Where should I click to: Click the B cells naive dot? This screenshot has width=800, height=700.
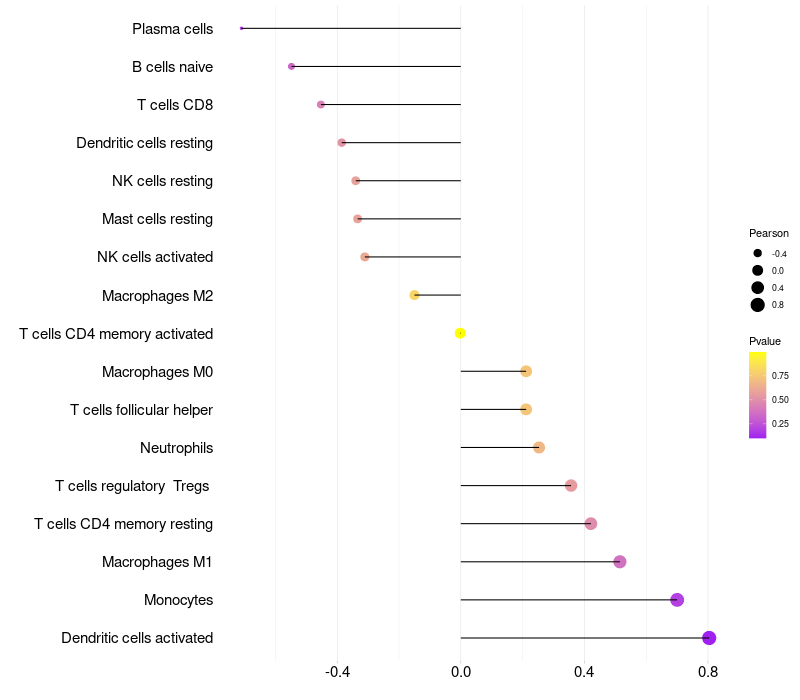[291, 66]
